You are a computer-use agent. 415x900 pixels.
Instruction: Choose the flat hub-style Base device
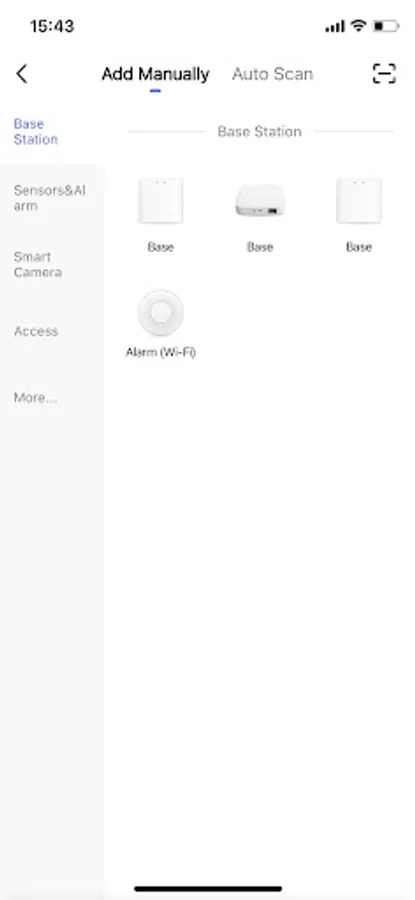260,201
